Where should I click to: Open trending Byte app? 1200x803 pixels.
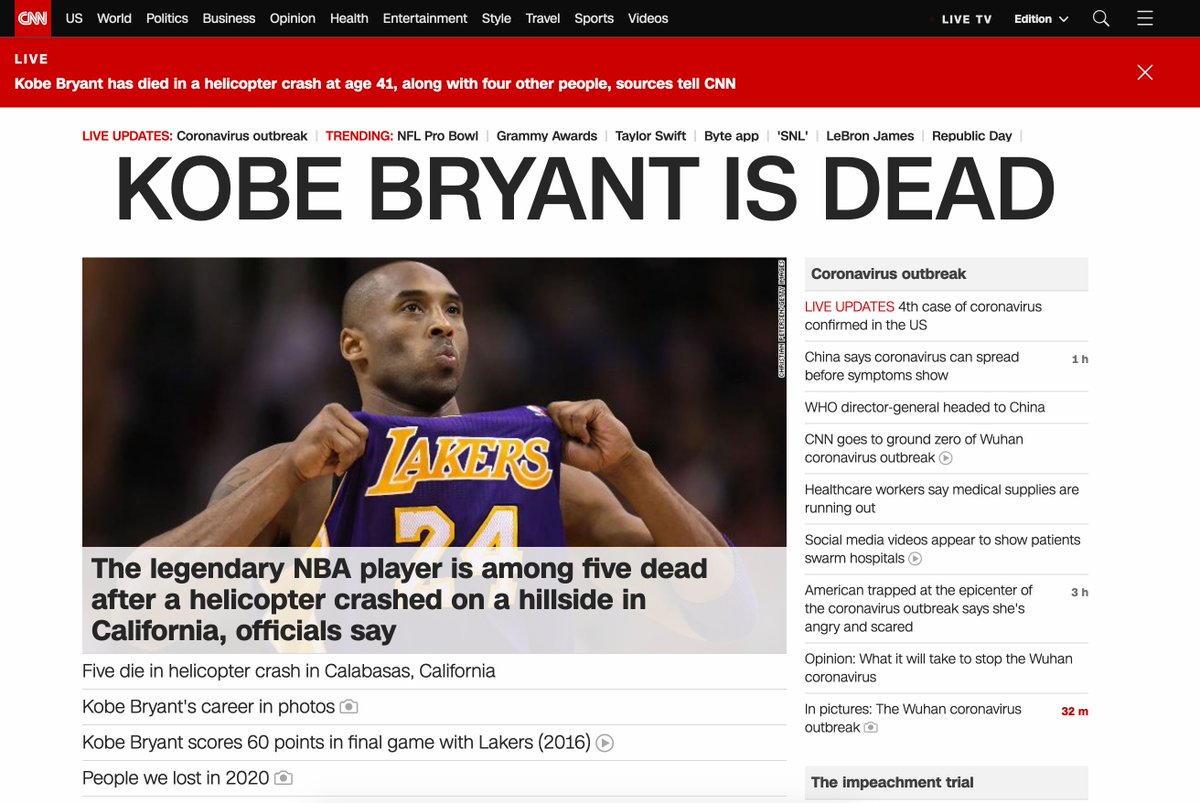(x=732, y=136)
